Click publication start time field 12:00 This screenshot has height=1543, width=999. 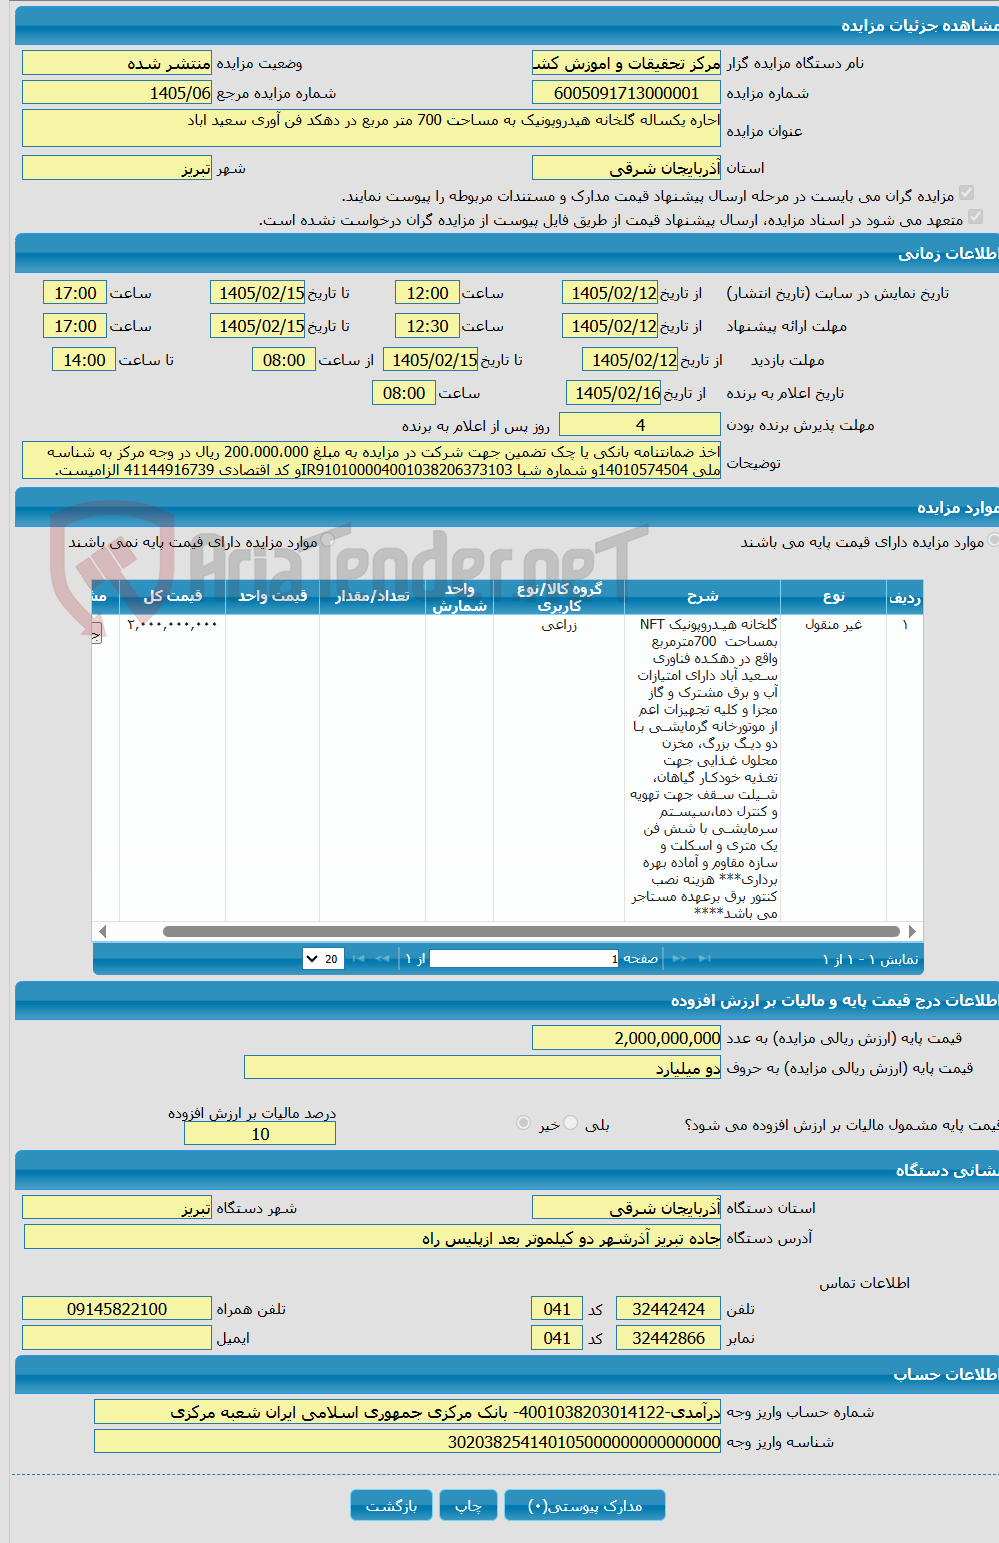pos(427,293)
